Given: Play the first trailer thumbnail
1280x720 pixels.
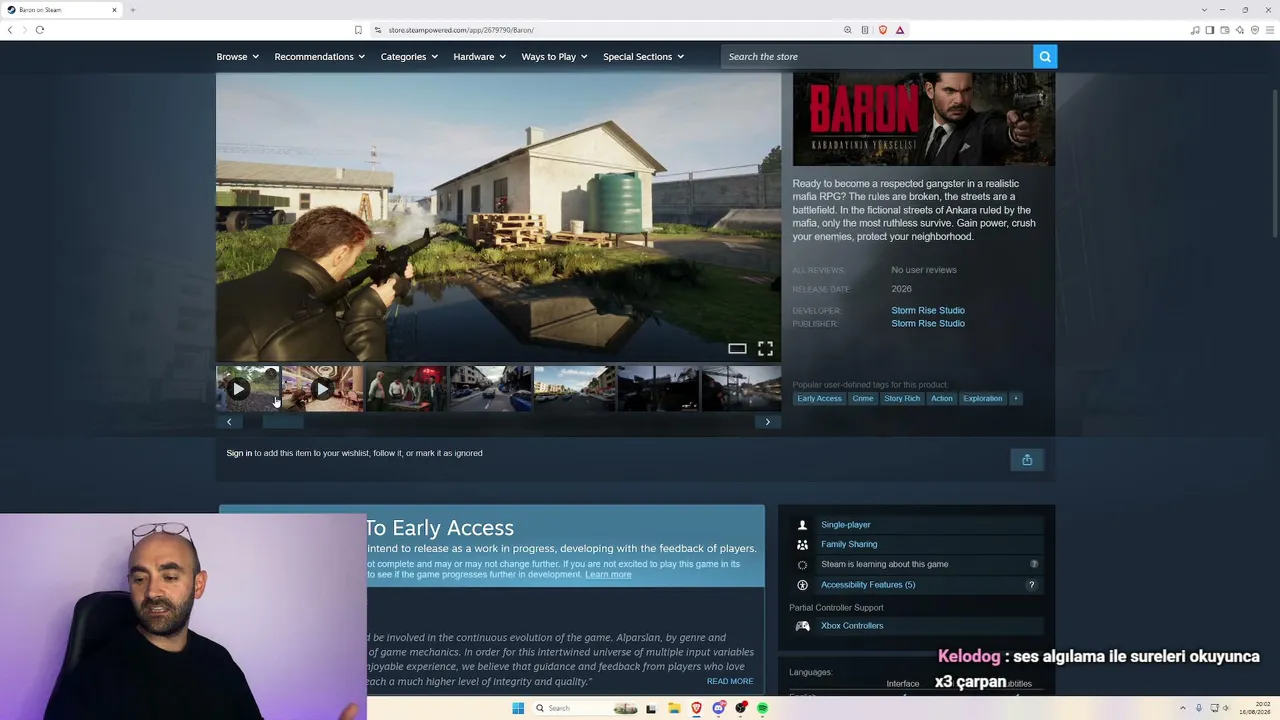Looking at the screenshot, I should (247, 389).
